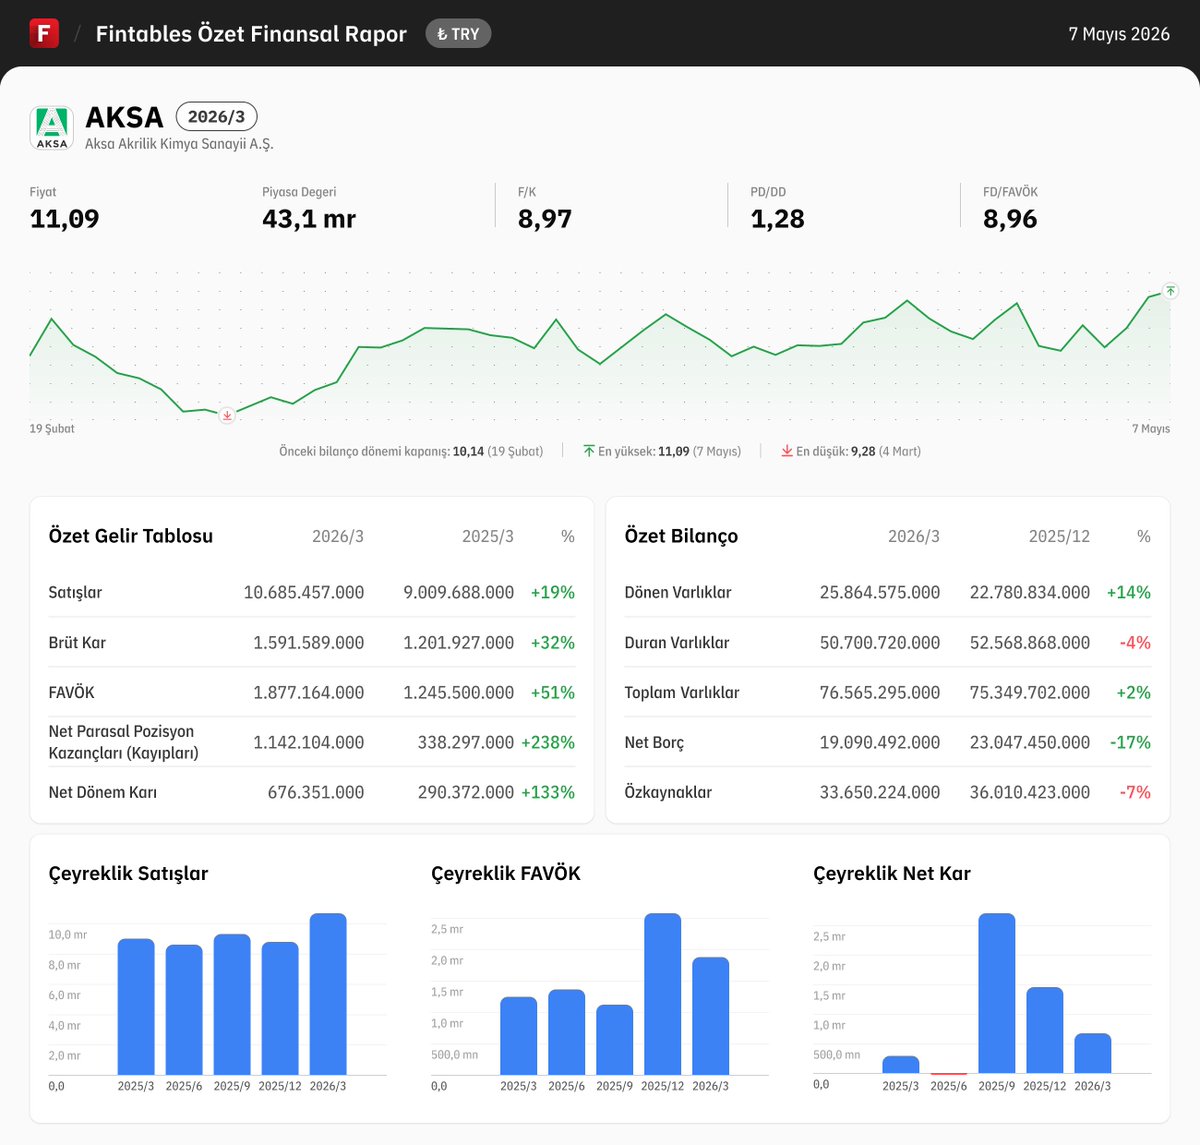The width and height of the screenshot is (1200, 1145).
Task: Click the Satışlar change +19%
Action: 553,593
